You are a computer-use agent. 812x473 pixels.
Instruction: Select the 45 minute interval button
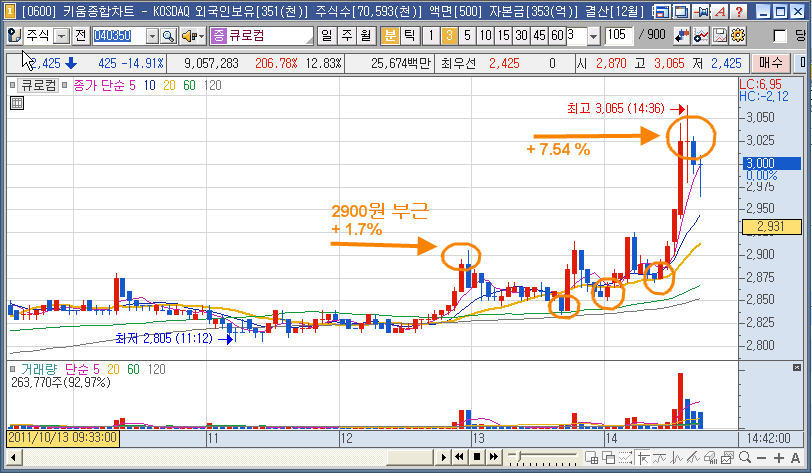click(540, 35)
